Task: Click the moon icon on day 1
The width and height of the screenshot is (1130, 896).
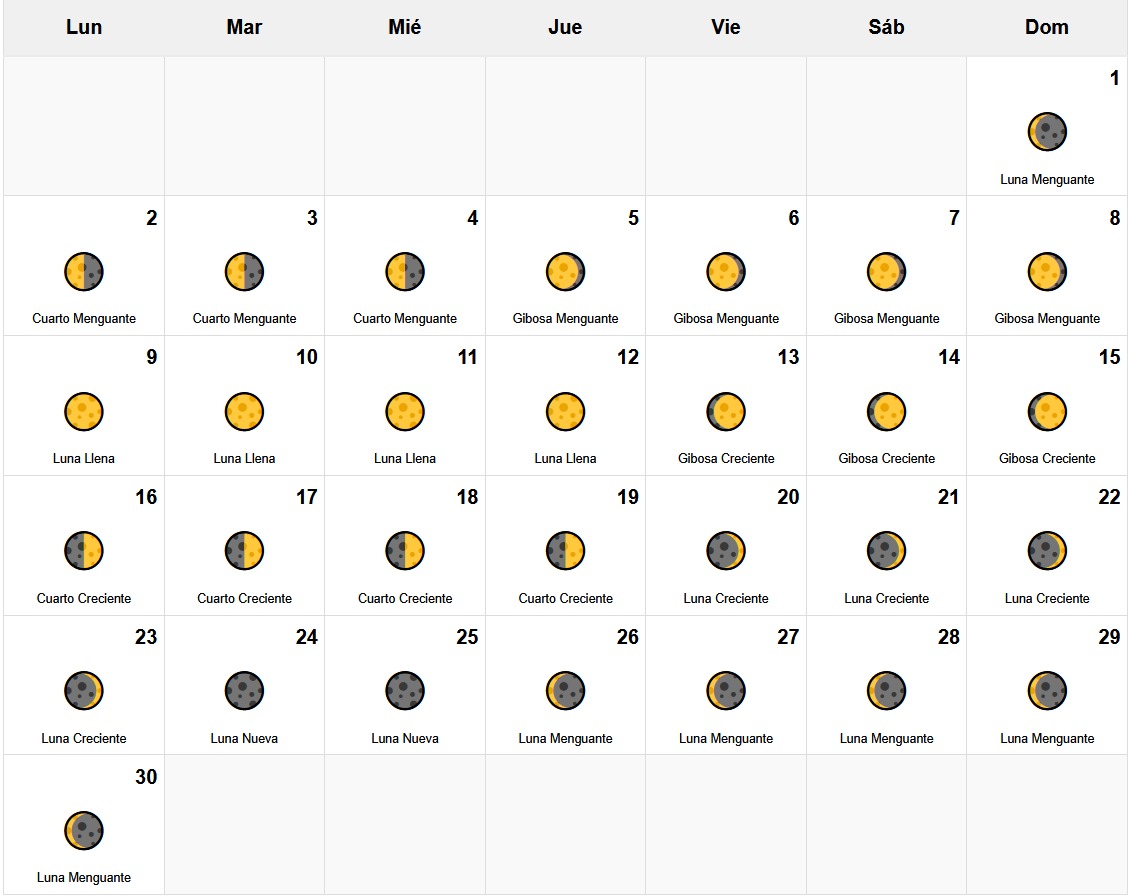Action: 1047,132
